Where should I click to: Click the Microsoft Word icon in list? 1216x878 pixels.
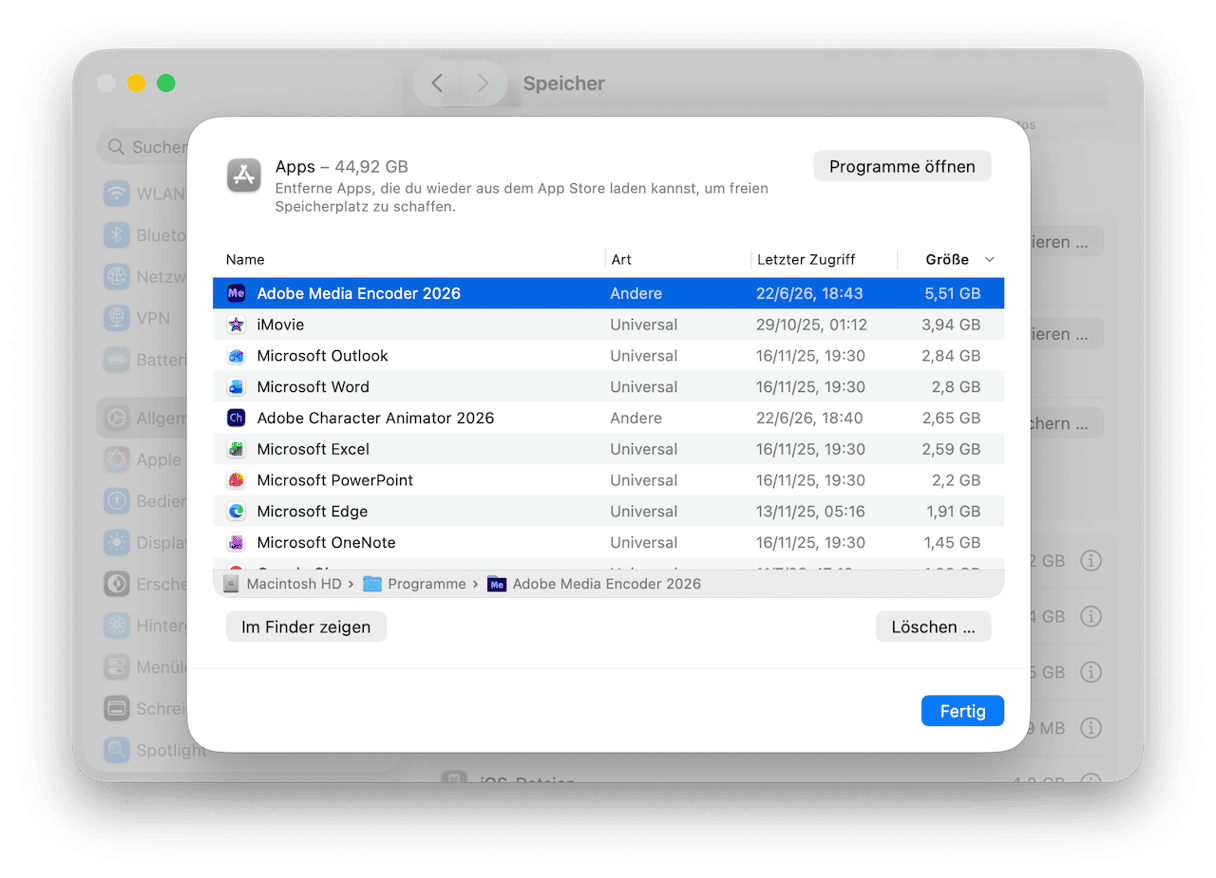coord(236,387)
